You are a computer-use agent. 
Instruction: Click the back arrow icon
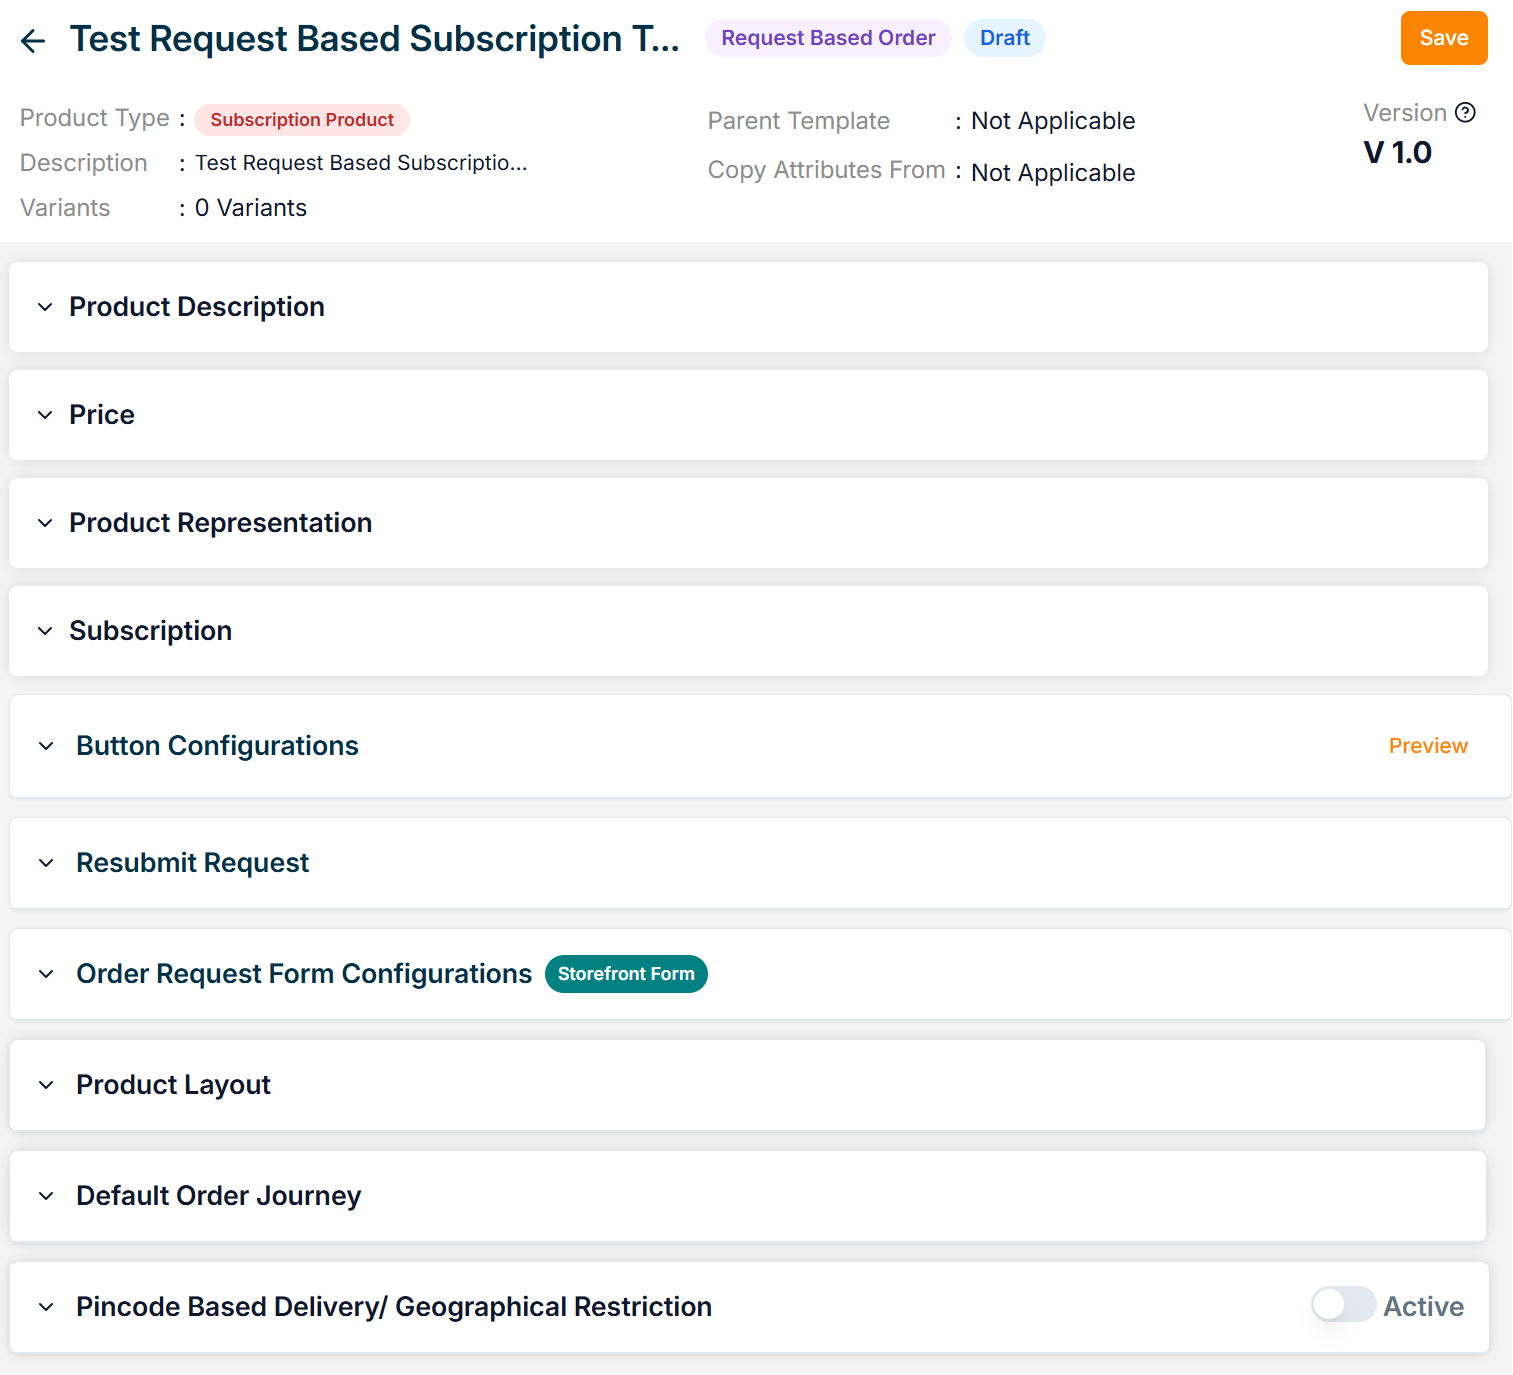pyautogui.click(x=33, y=40)
